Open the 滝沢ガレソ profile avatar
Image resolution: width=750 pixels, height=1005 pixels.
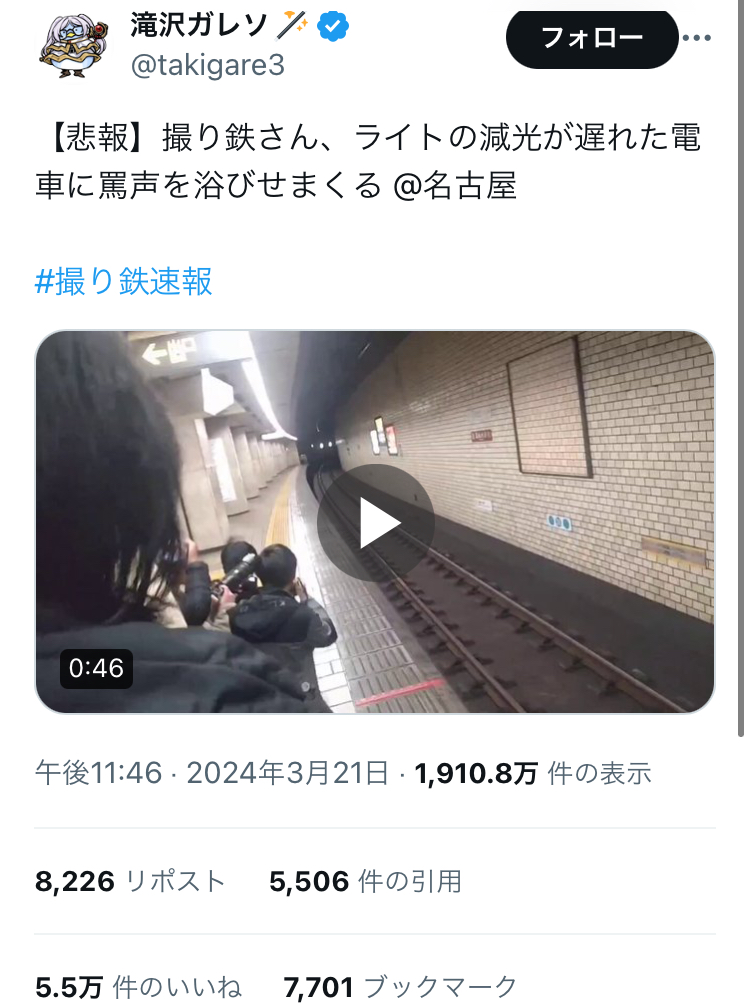pyautogui.click(x=75, y=45)
